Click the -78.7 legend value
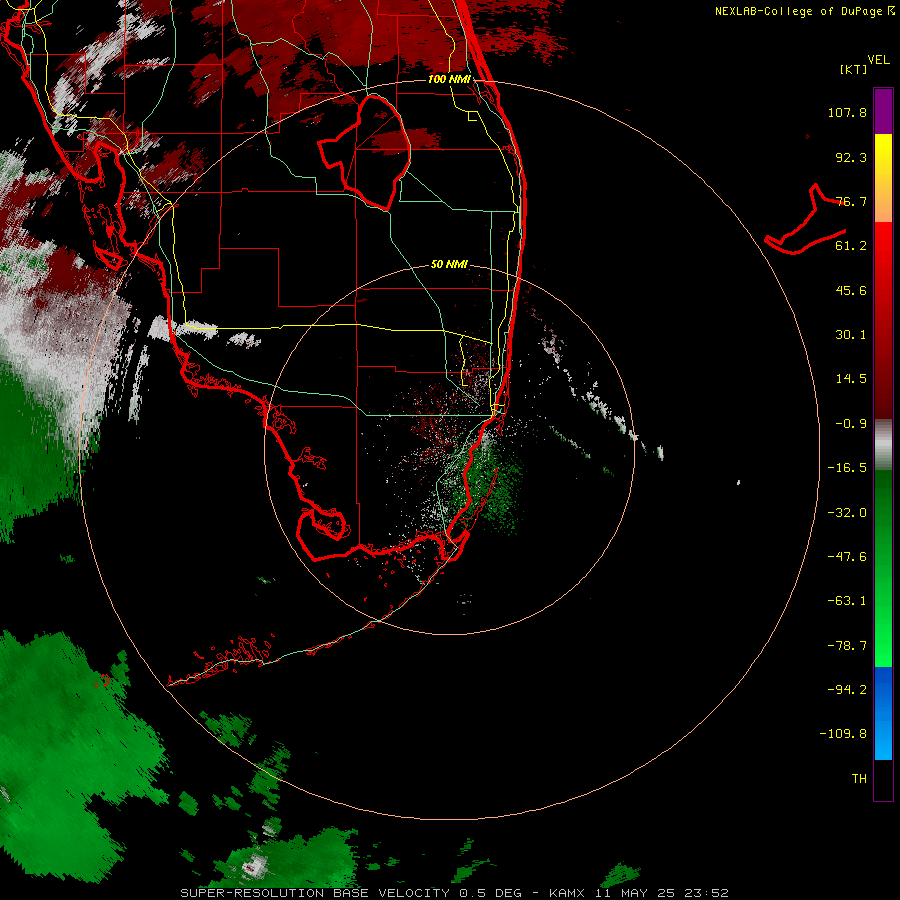This screenshot has height=900, width=900. click(x=847, y=646)
